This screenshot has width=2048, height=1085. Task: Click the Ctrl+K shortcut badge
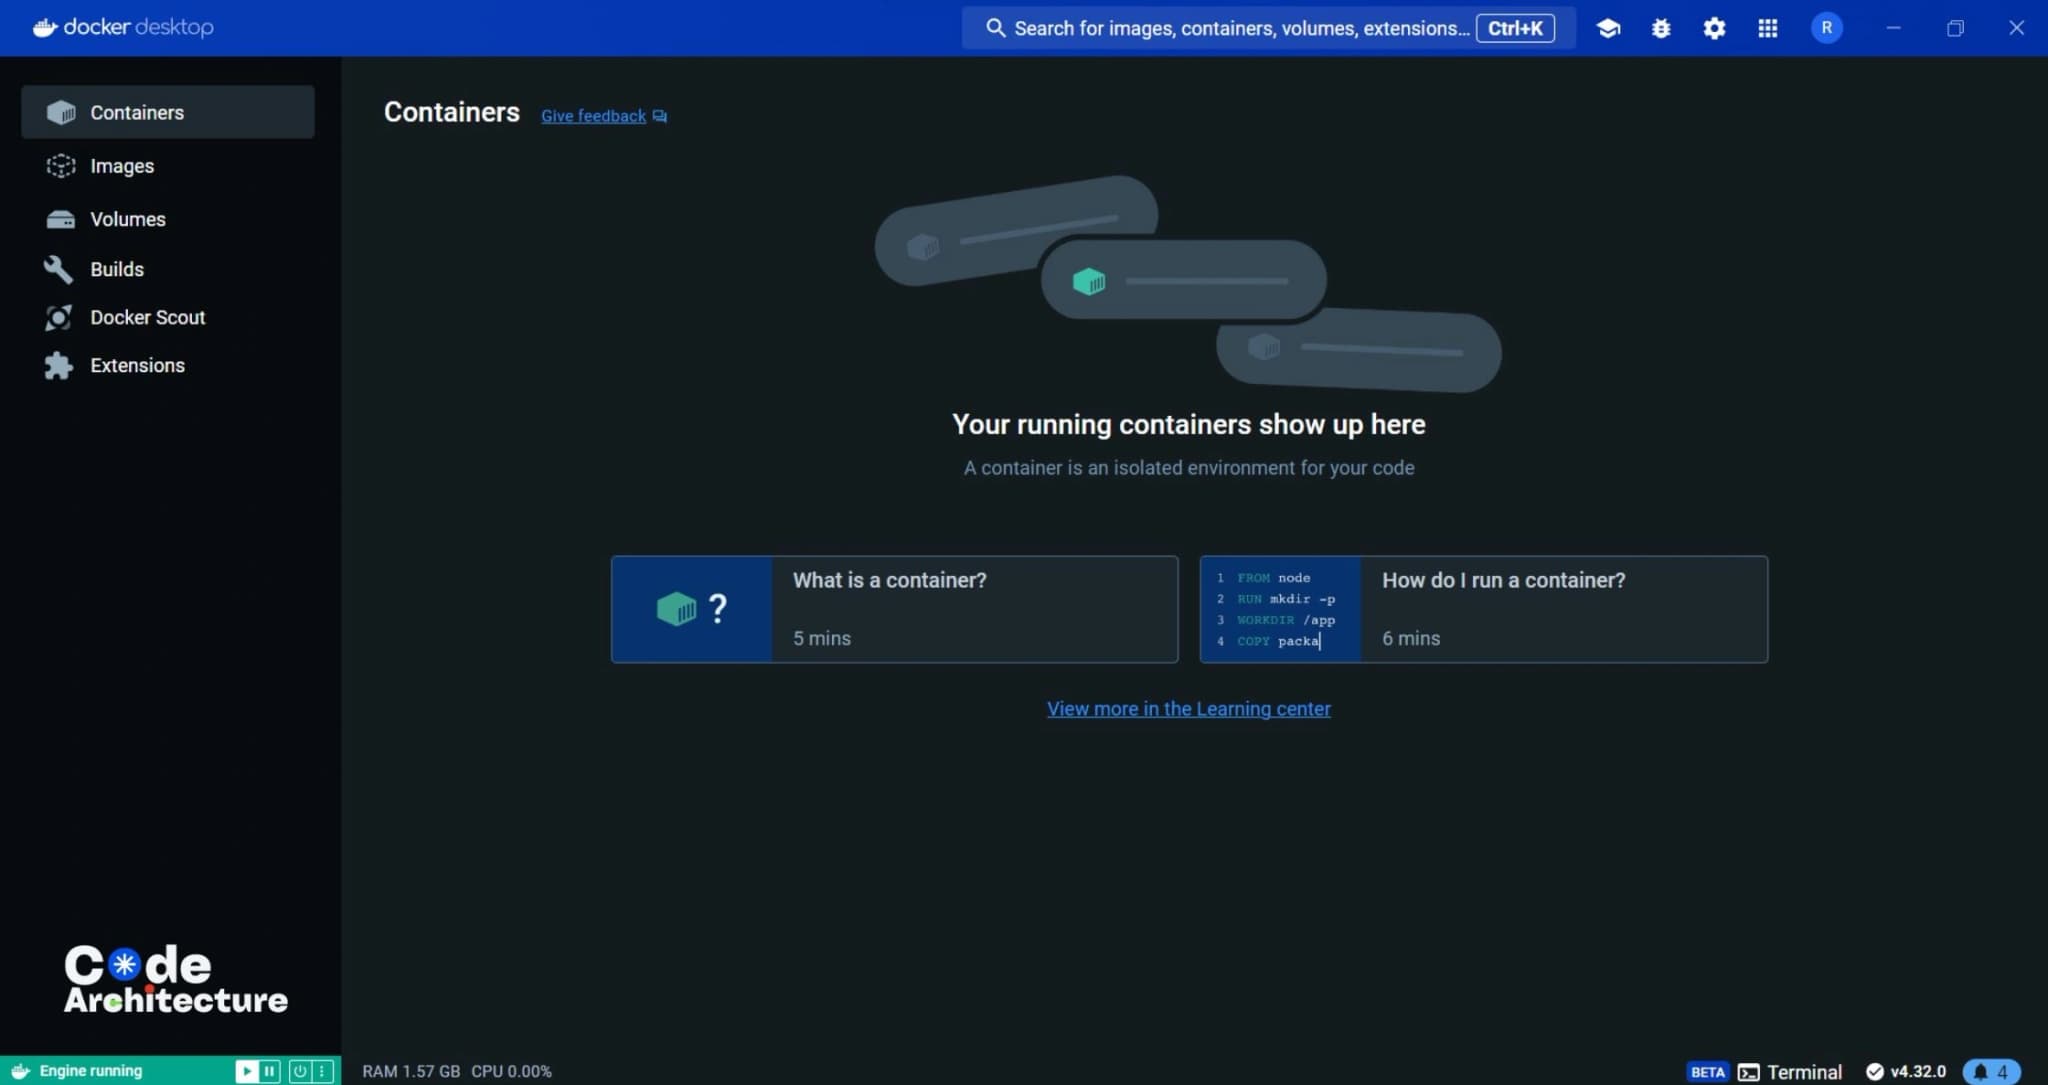[1515, 28]
